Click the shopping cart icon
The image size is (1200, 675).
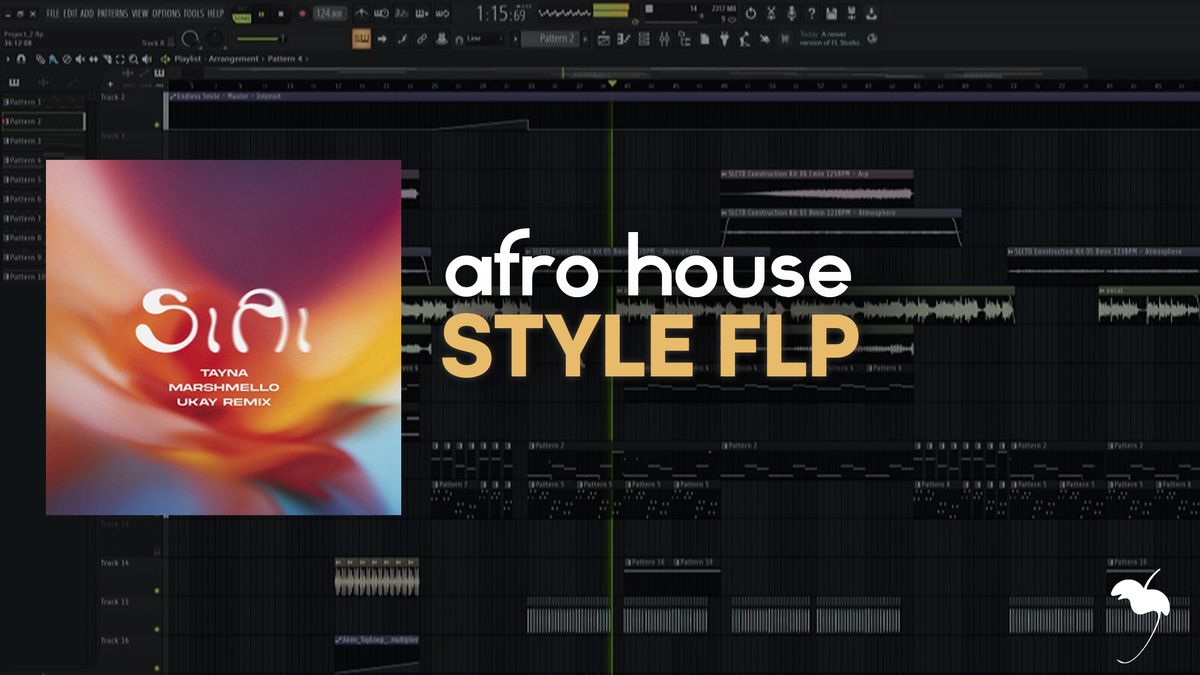785,38
